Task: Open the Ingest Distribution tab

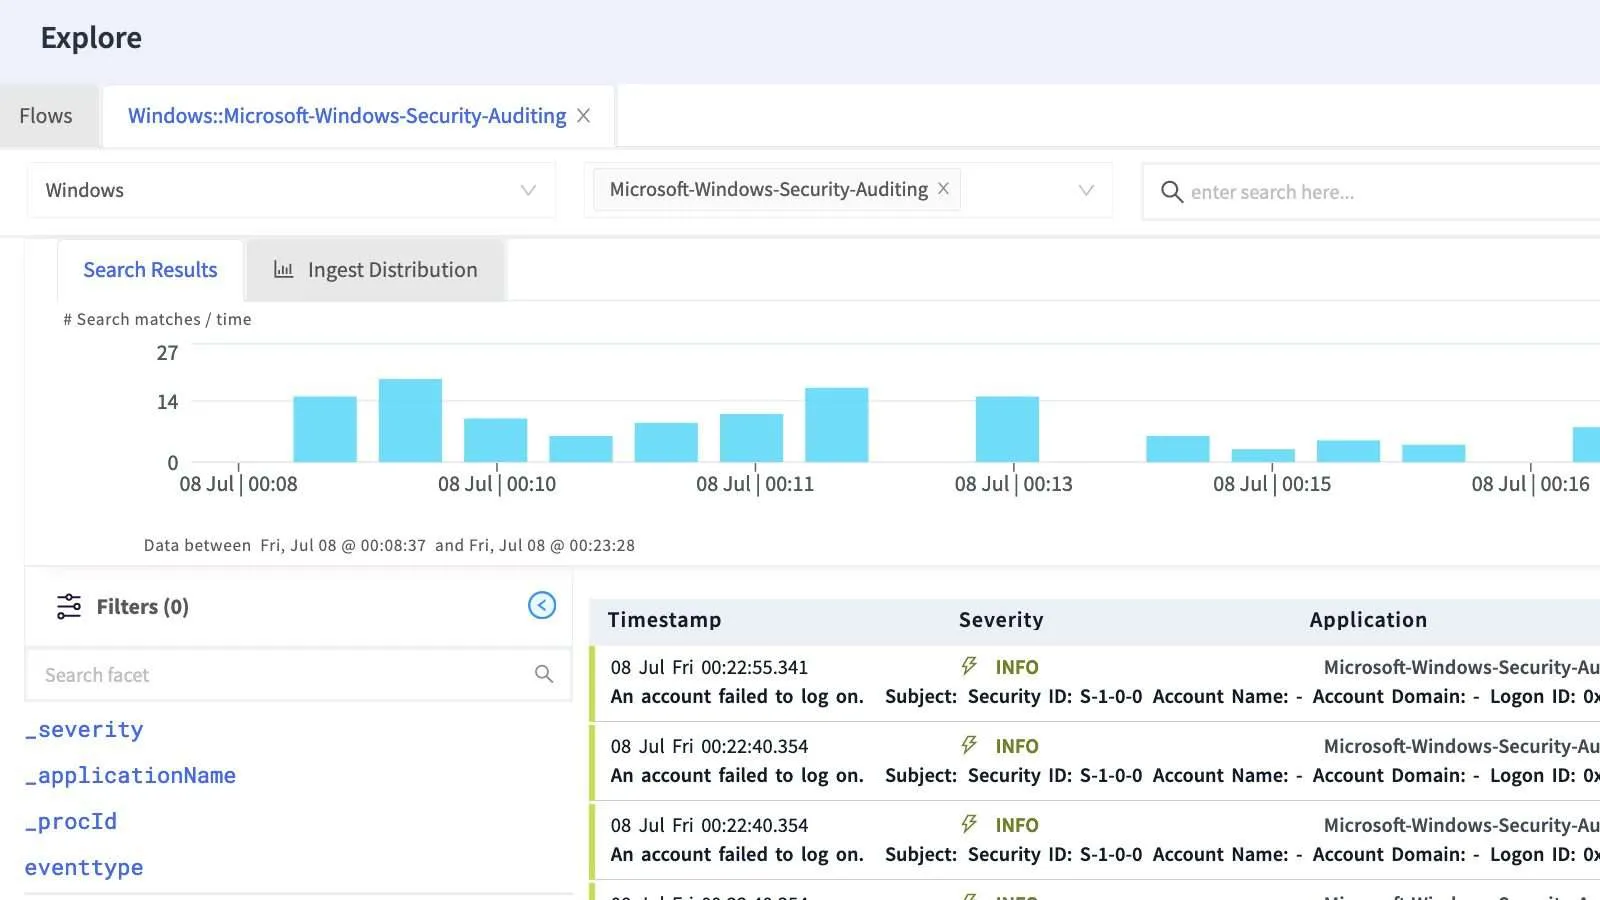Action: (377, 270)
